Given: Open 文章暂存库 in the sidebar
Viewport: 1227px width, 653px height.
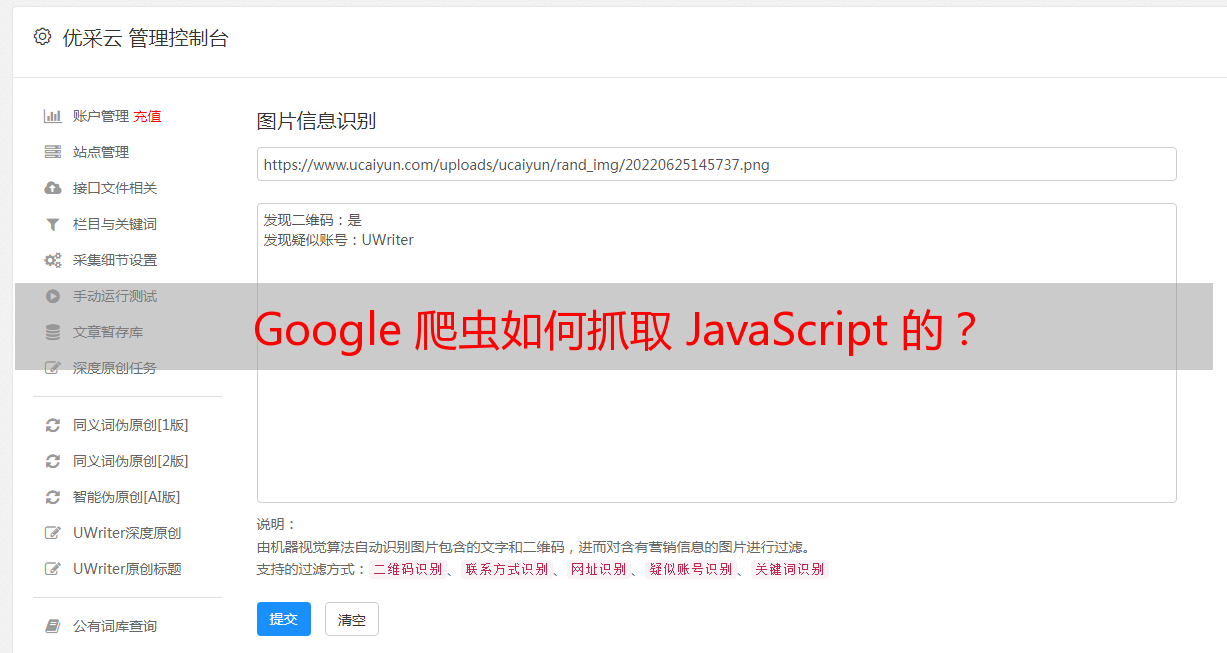Looking at the screenshot, I should 108,332.
